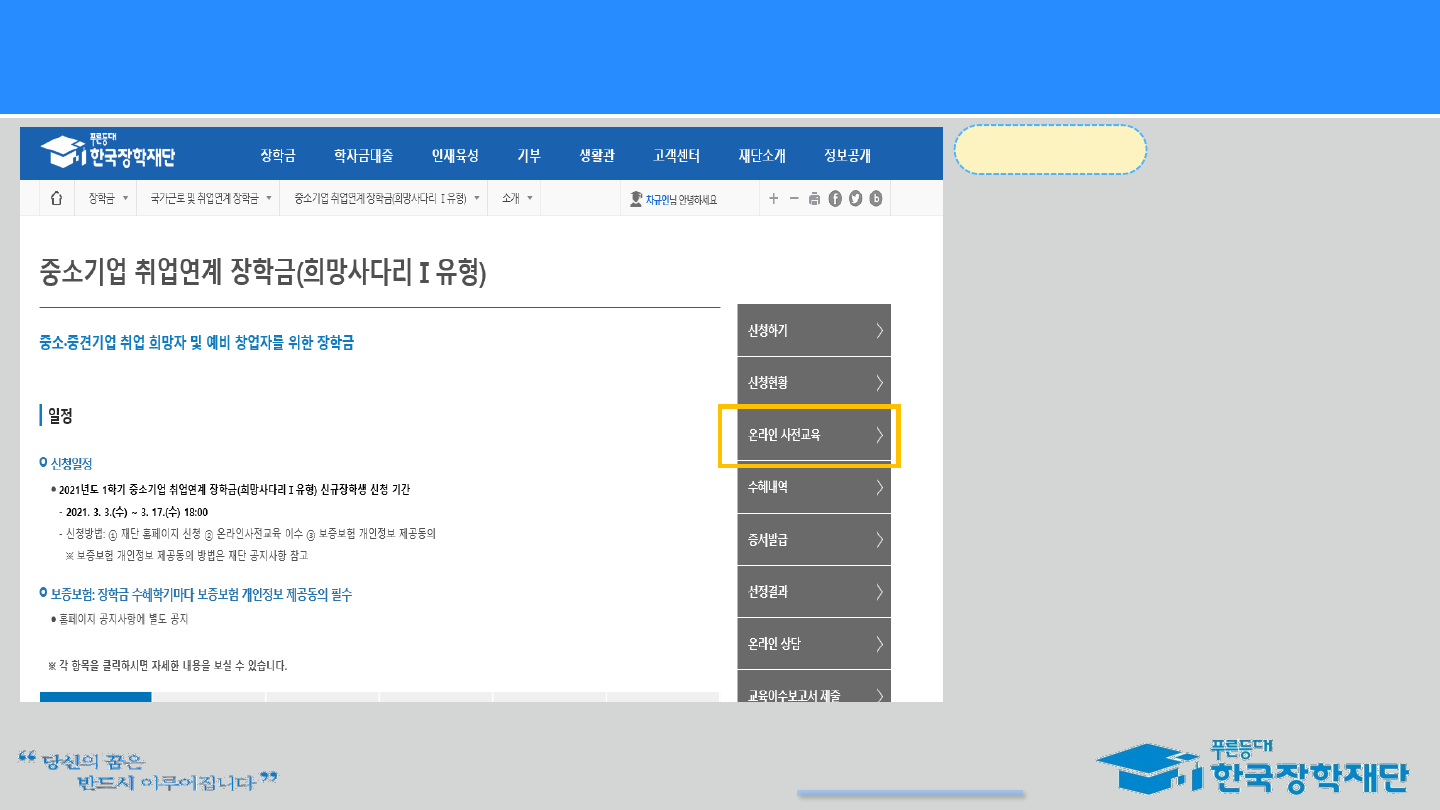This screenshot has height=810, width=1440.
Task: Share the page via Facebook icon
Action: [x=835, y=199]
